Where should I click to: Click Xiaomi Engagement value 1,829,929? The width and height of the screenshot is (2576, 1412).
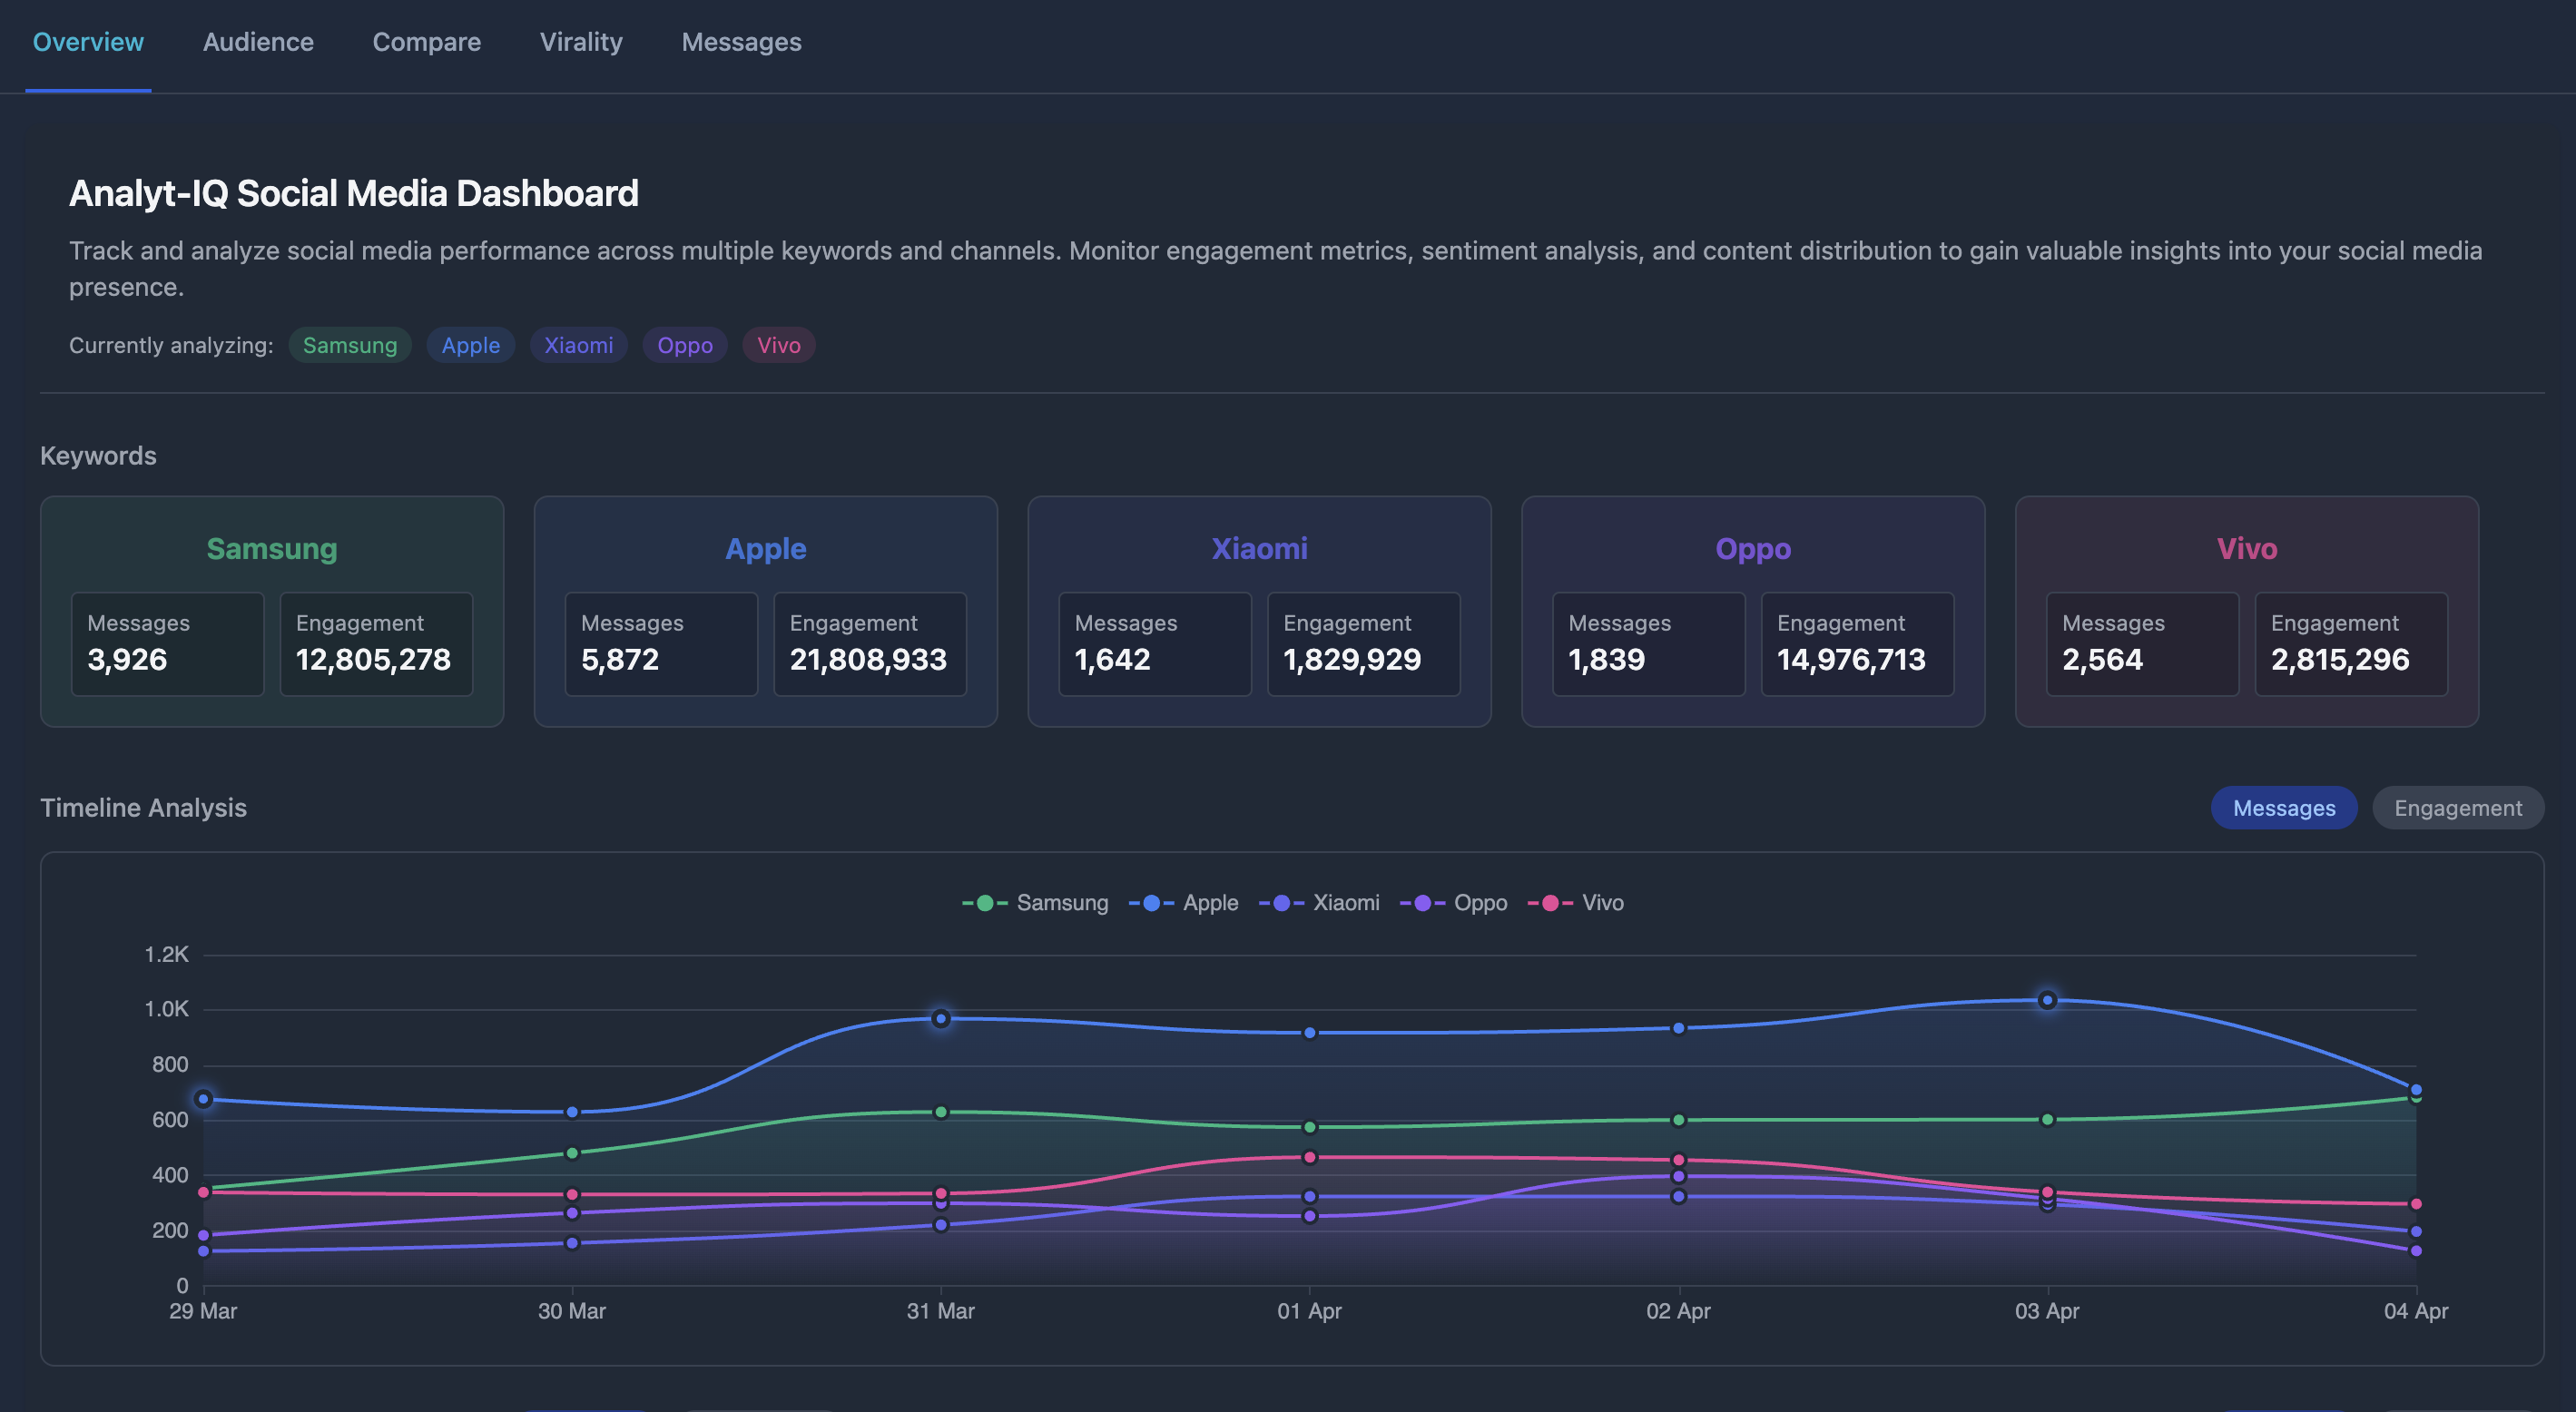click(x=1352, y=660)
